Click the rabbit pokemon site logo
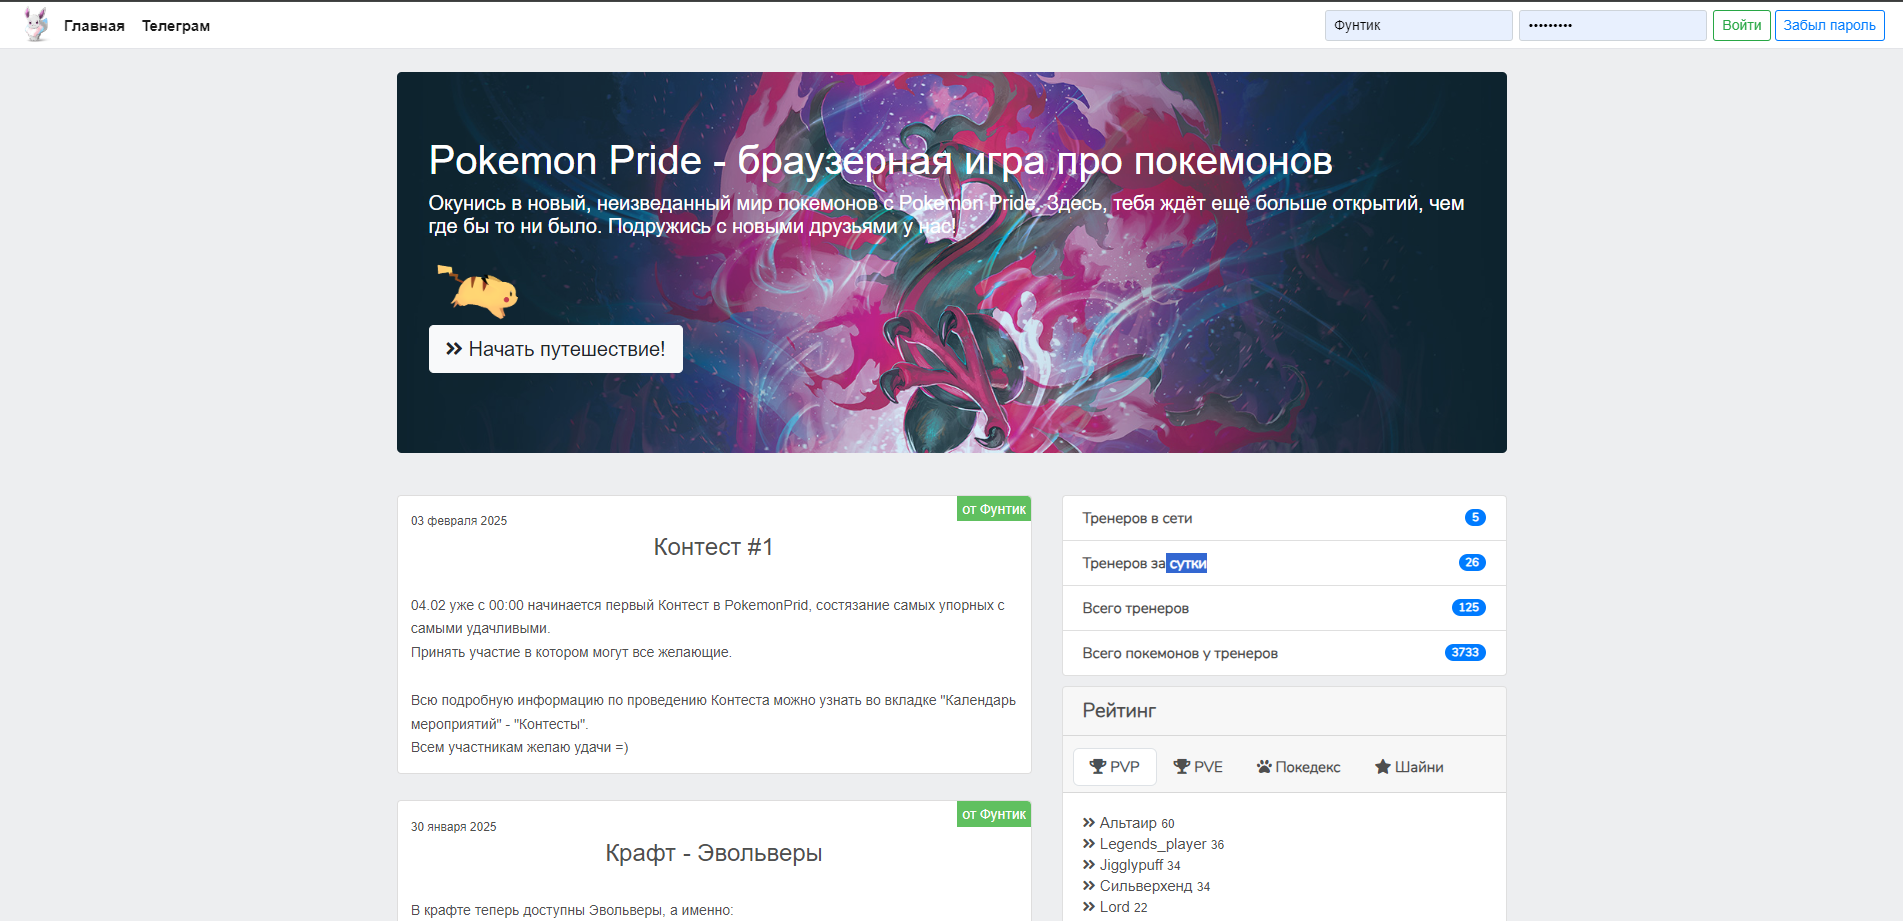Screen dimensions: 1903x921 point(36,25)
